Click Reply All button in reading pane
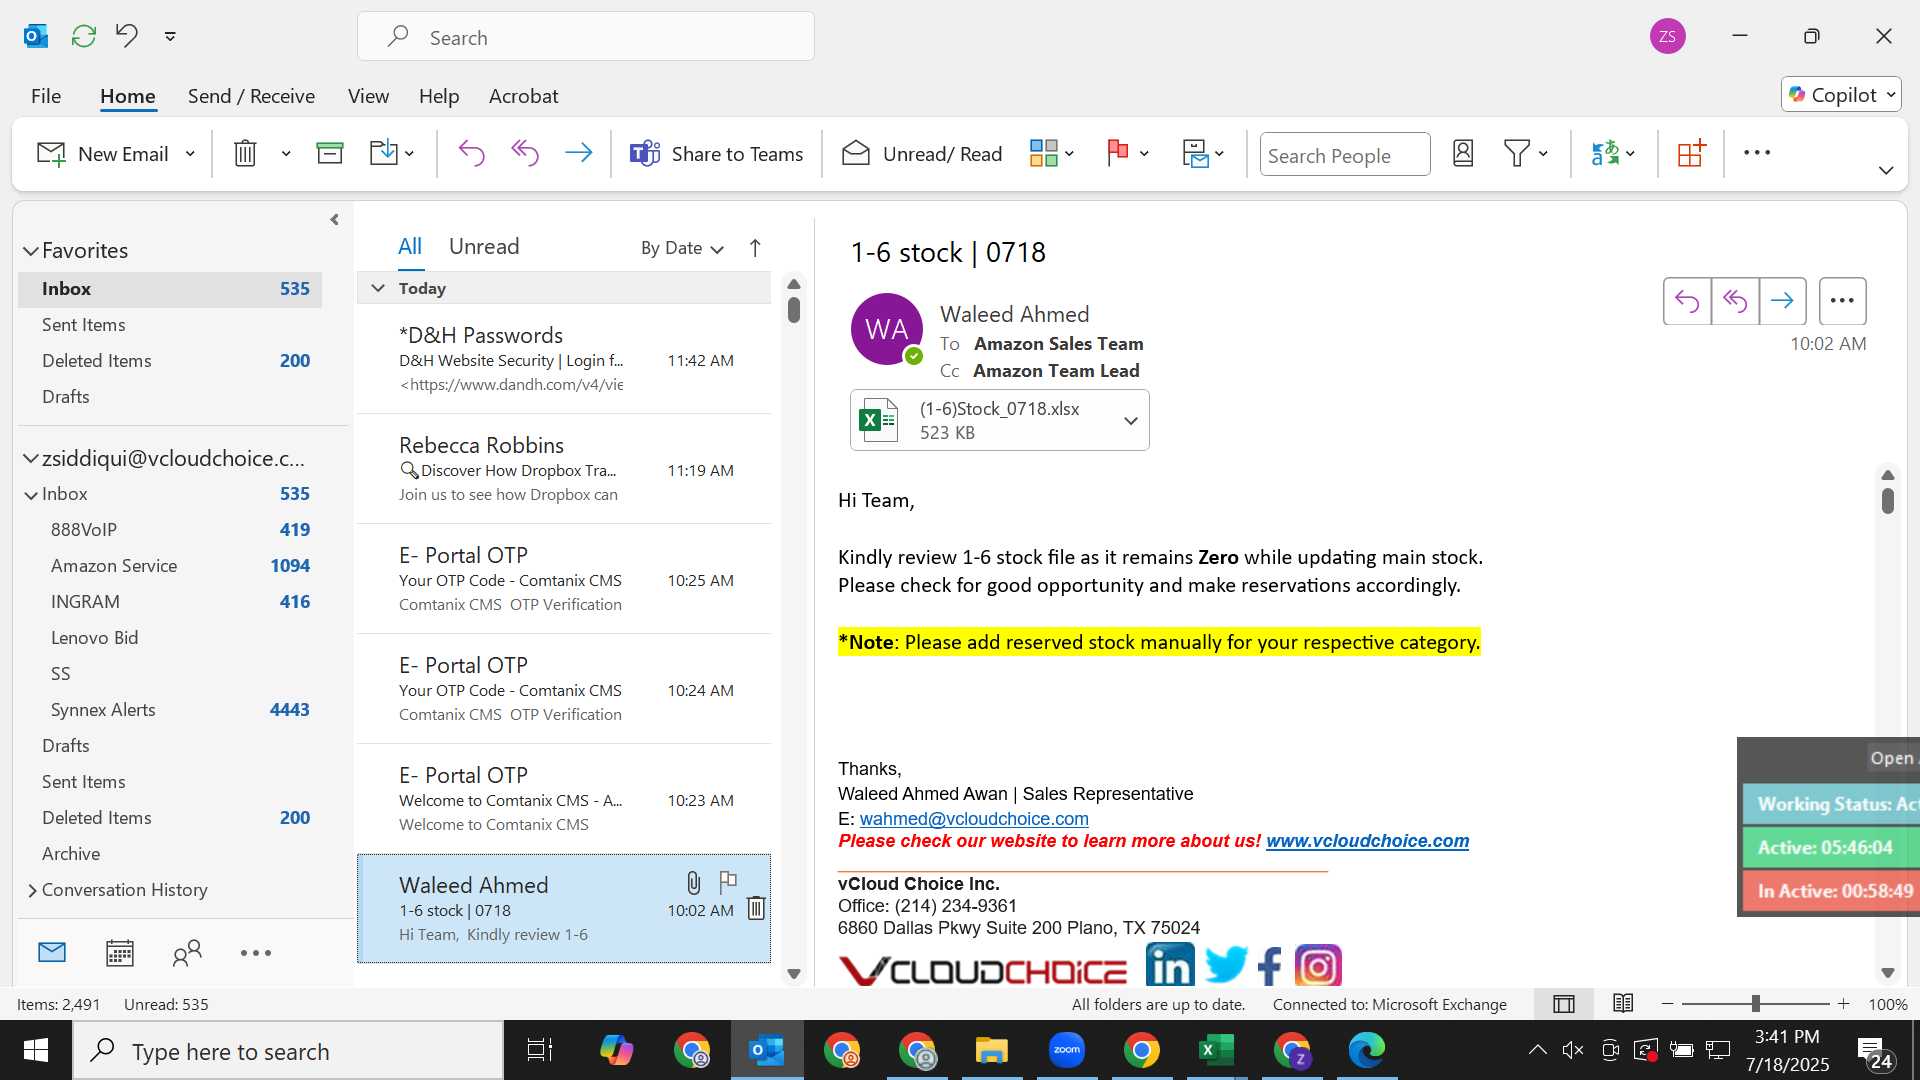The image size is (1920, 1080). 1735,301
